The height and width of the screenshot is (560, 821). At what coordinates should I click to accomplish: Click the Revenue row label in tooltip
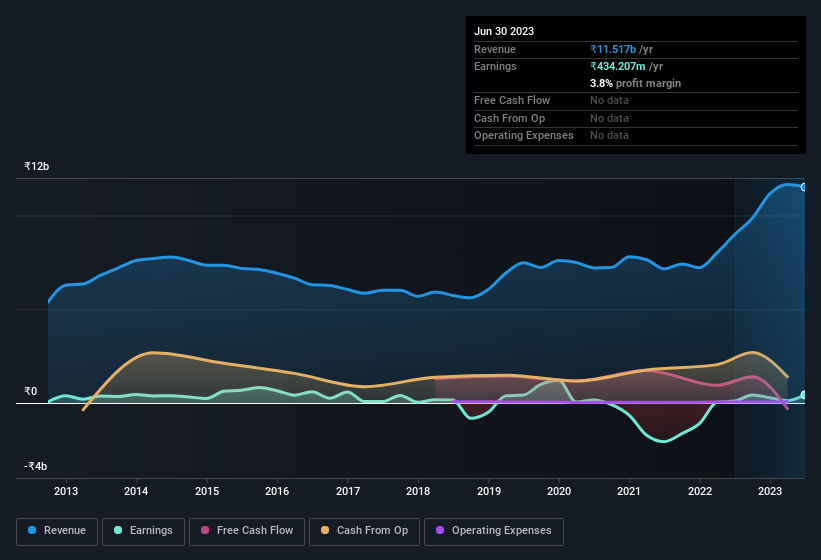[495, 49]
